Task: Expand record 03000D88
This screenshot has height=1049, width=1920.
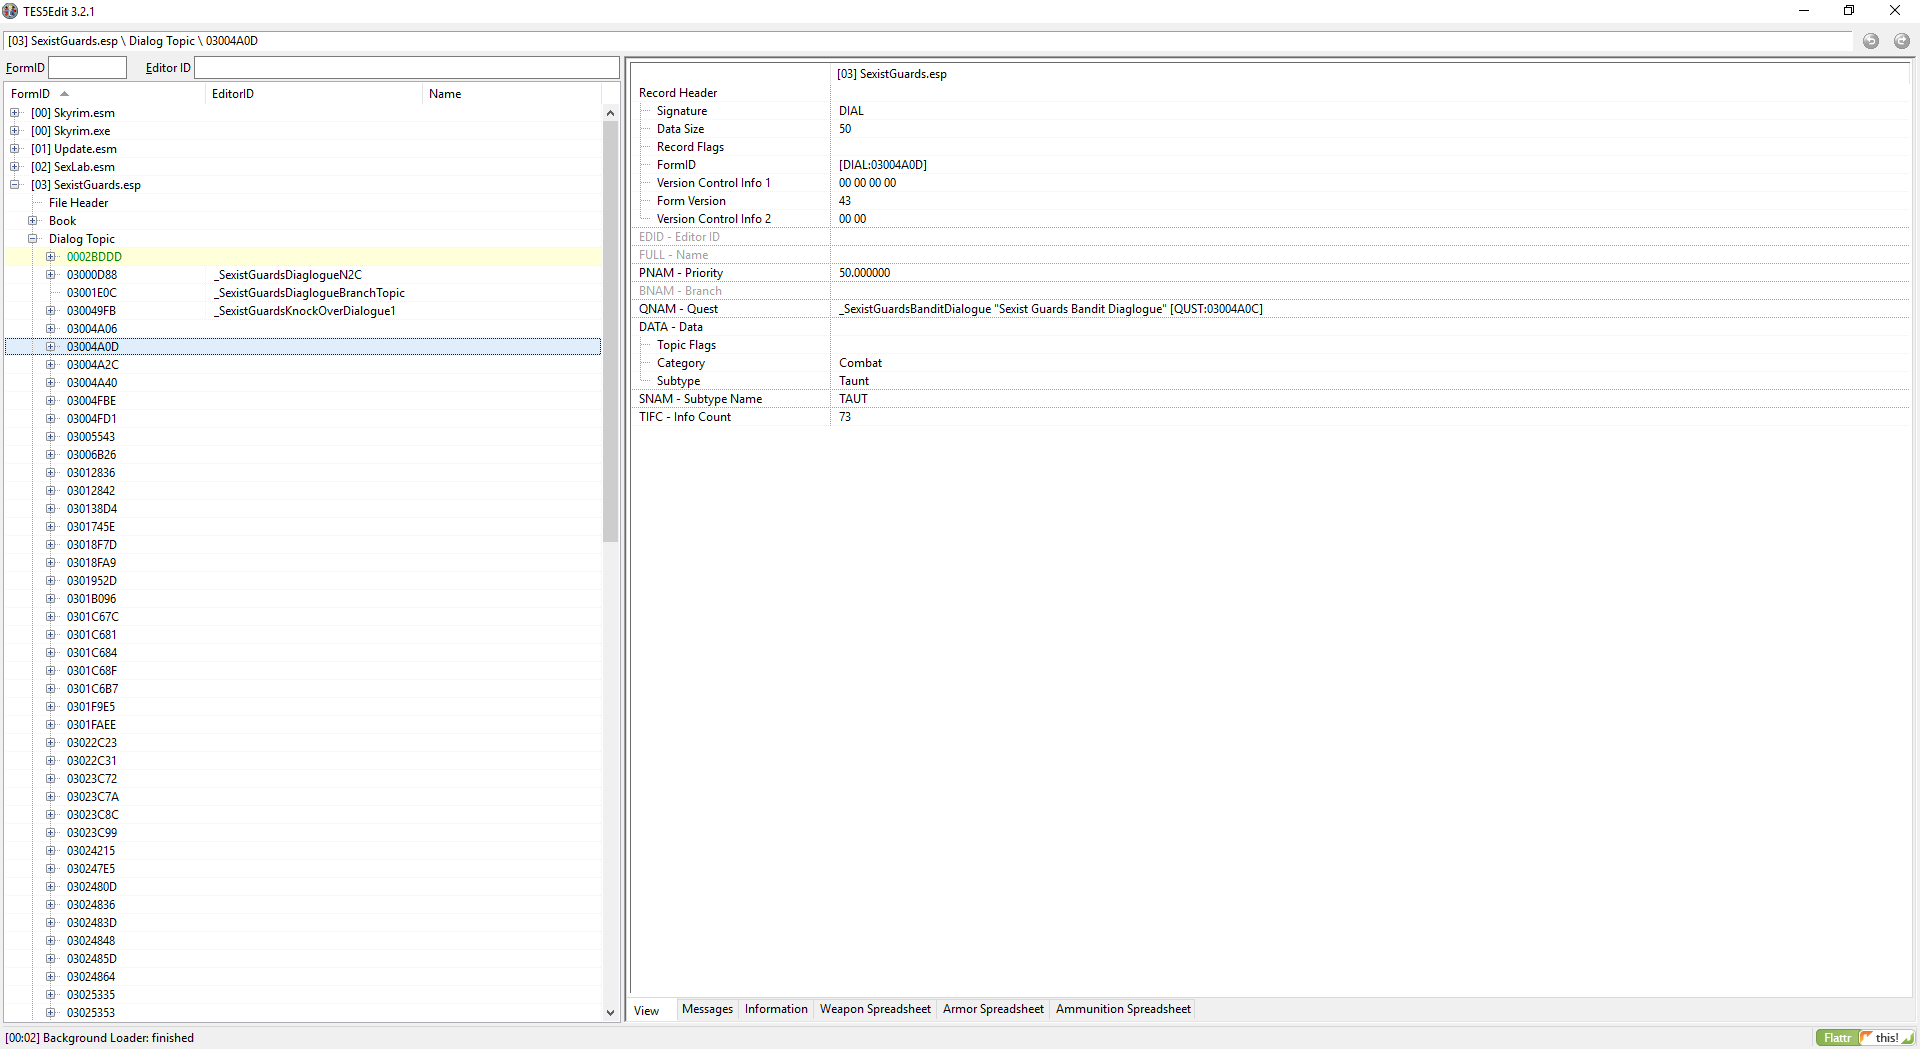Action: click(51, 275)
